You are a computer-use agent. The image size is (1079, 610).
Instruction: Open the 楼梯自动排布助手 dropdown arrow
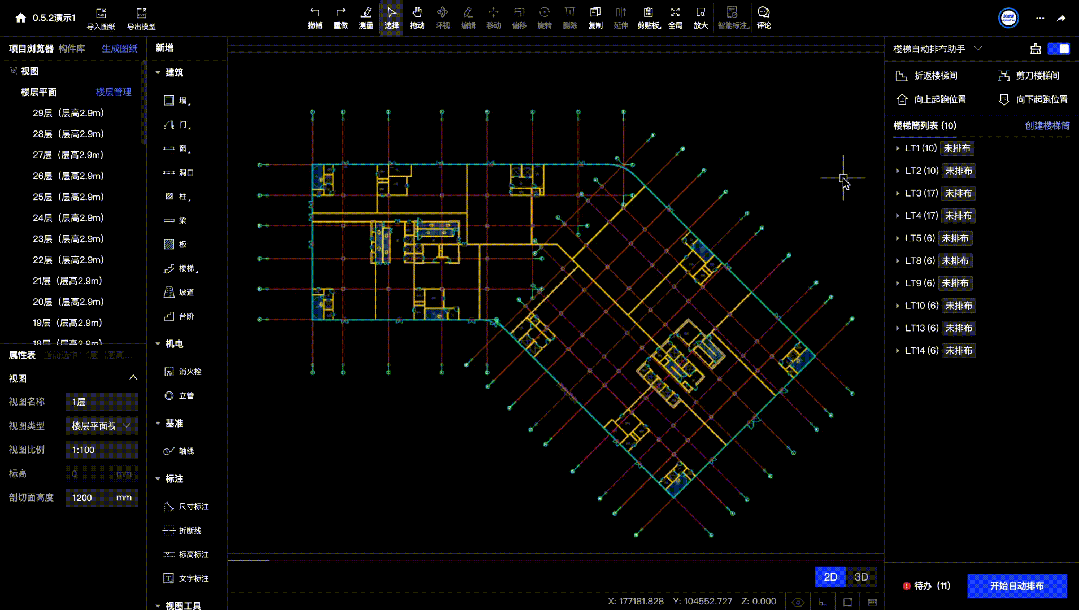tap(978, 49)
